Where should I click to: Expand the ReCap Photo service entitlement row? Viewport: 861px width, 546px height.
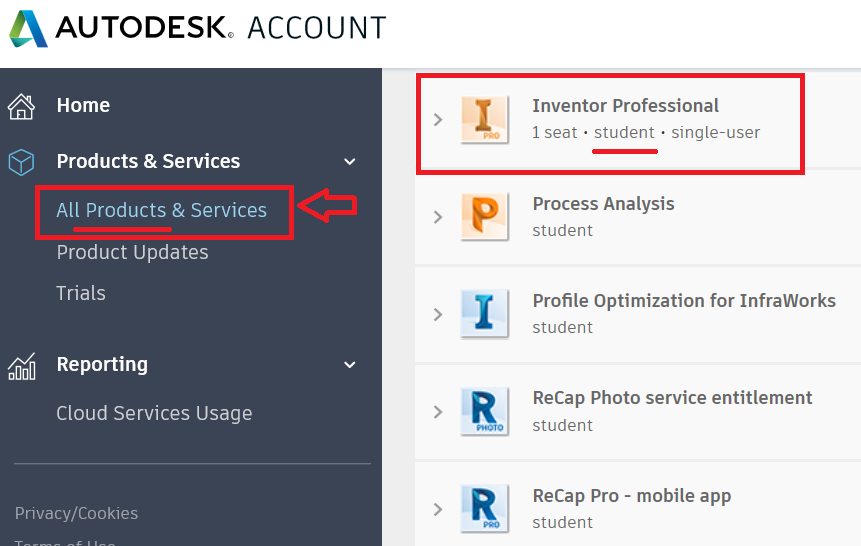tap(438, 412)
